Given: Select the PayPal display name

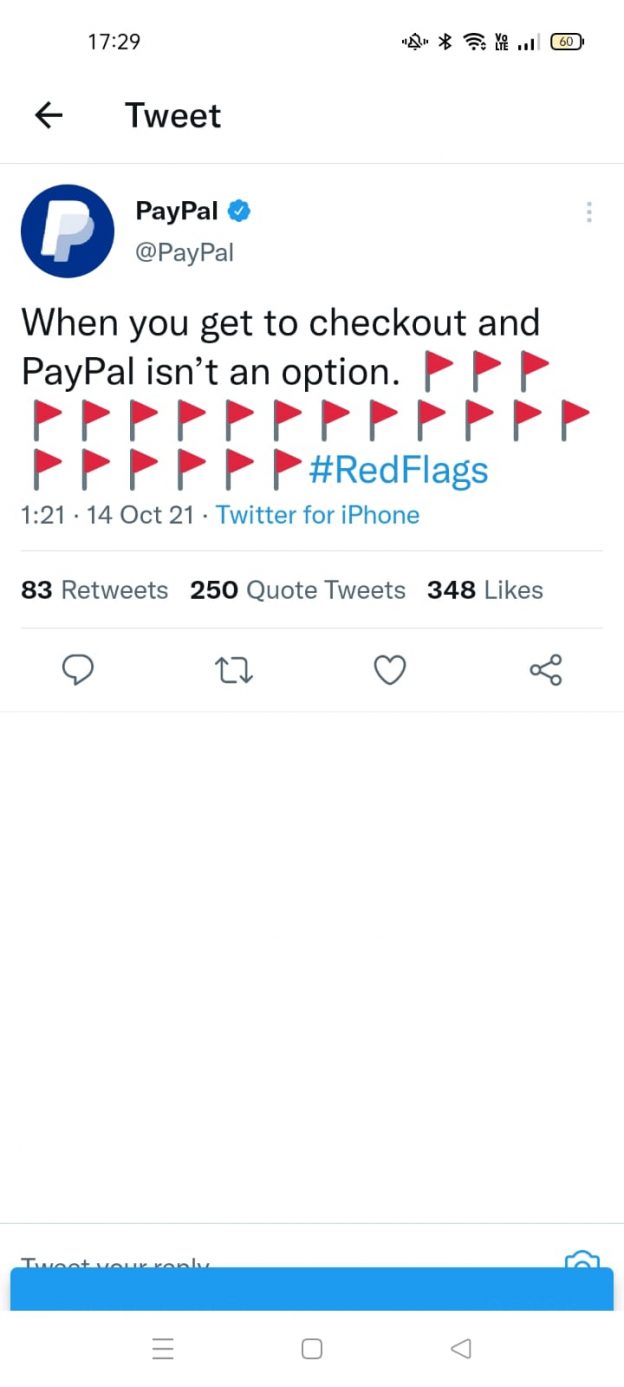Looking at the screenshot, I should point(177,211).
